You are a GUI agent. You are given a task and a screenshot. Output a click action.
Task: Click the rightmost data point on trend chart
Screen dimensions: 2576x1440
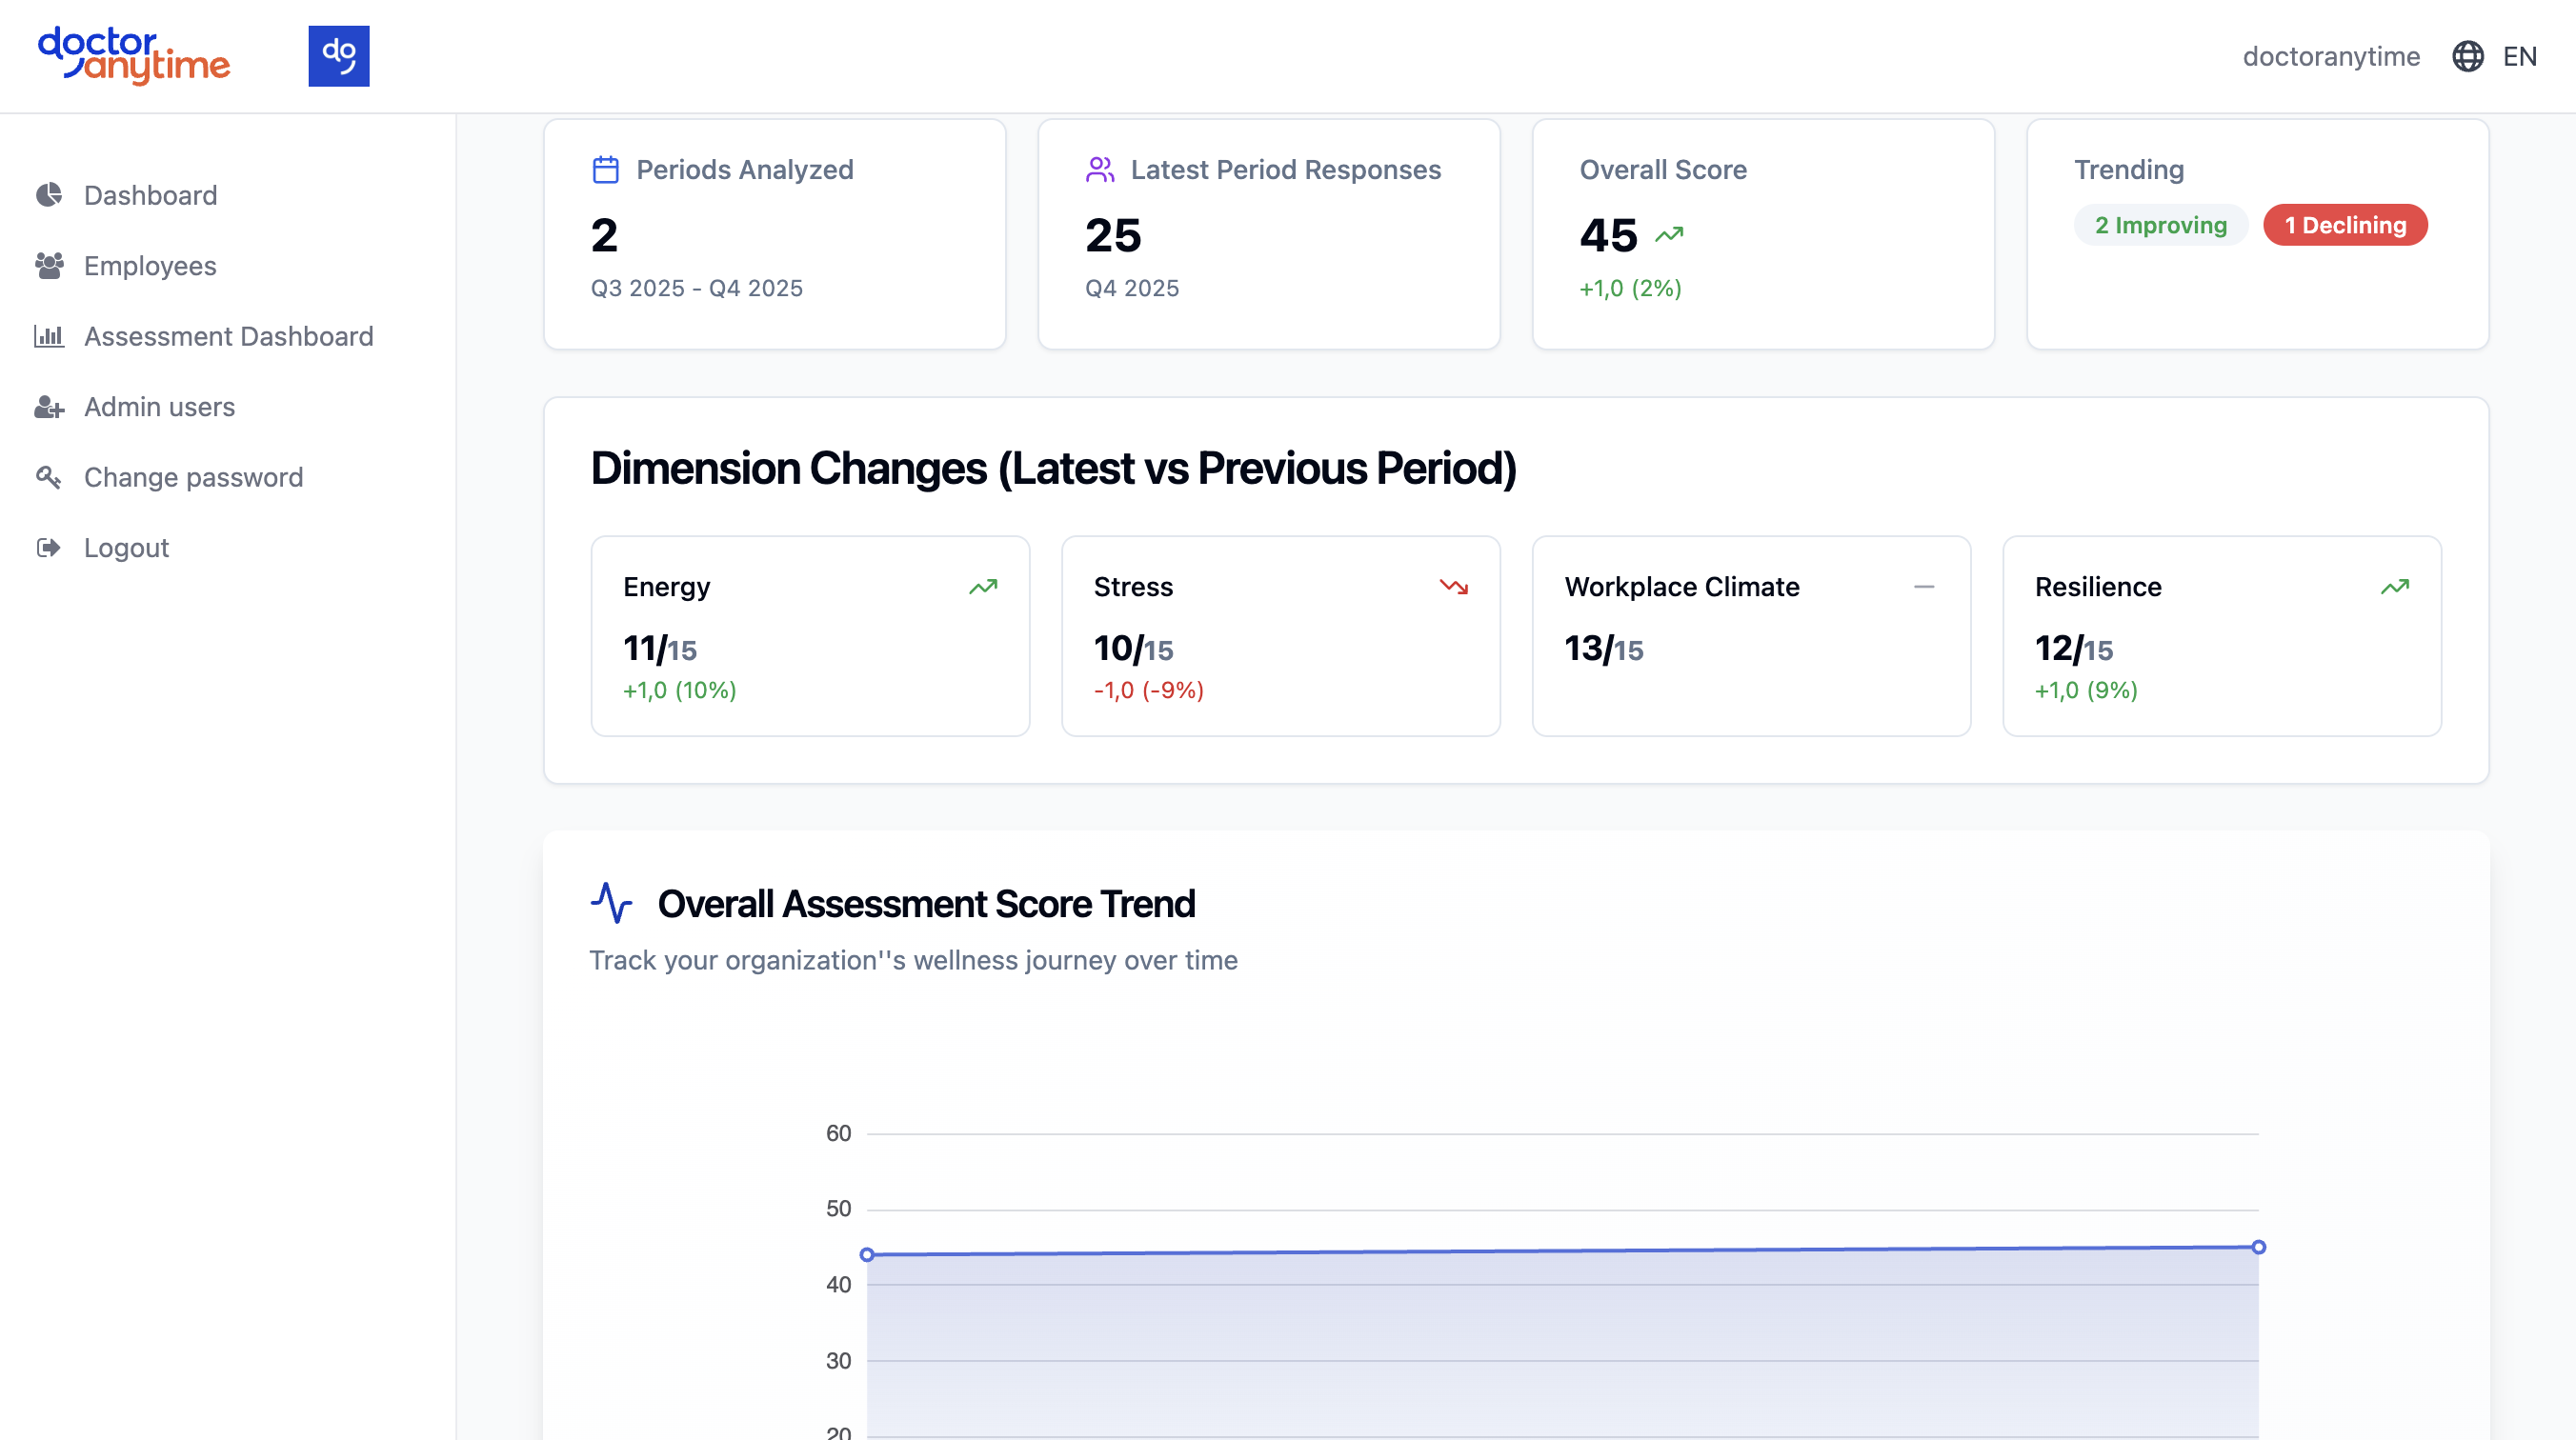pyautogui.click(x=2258, y=1247)
